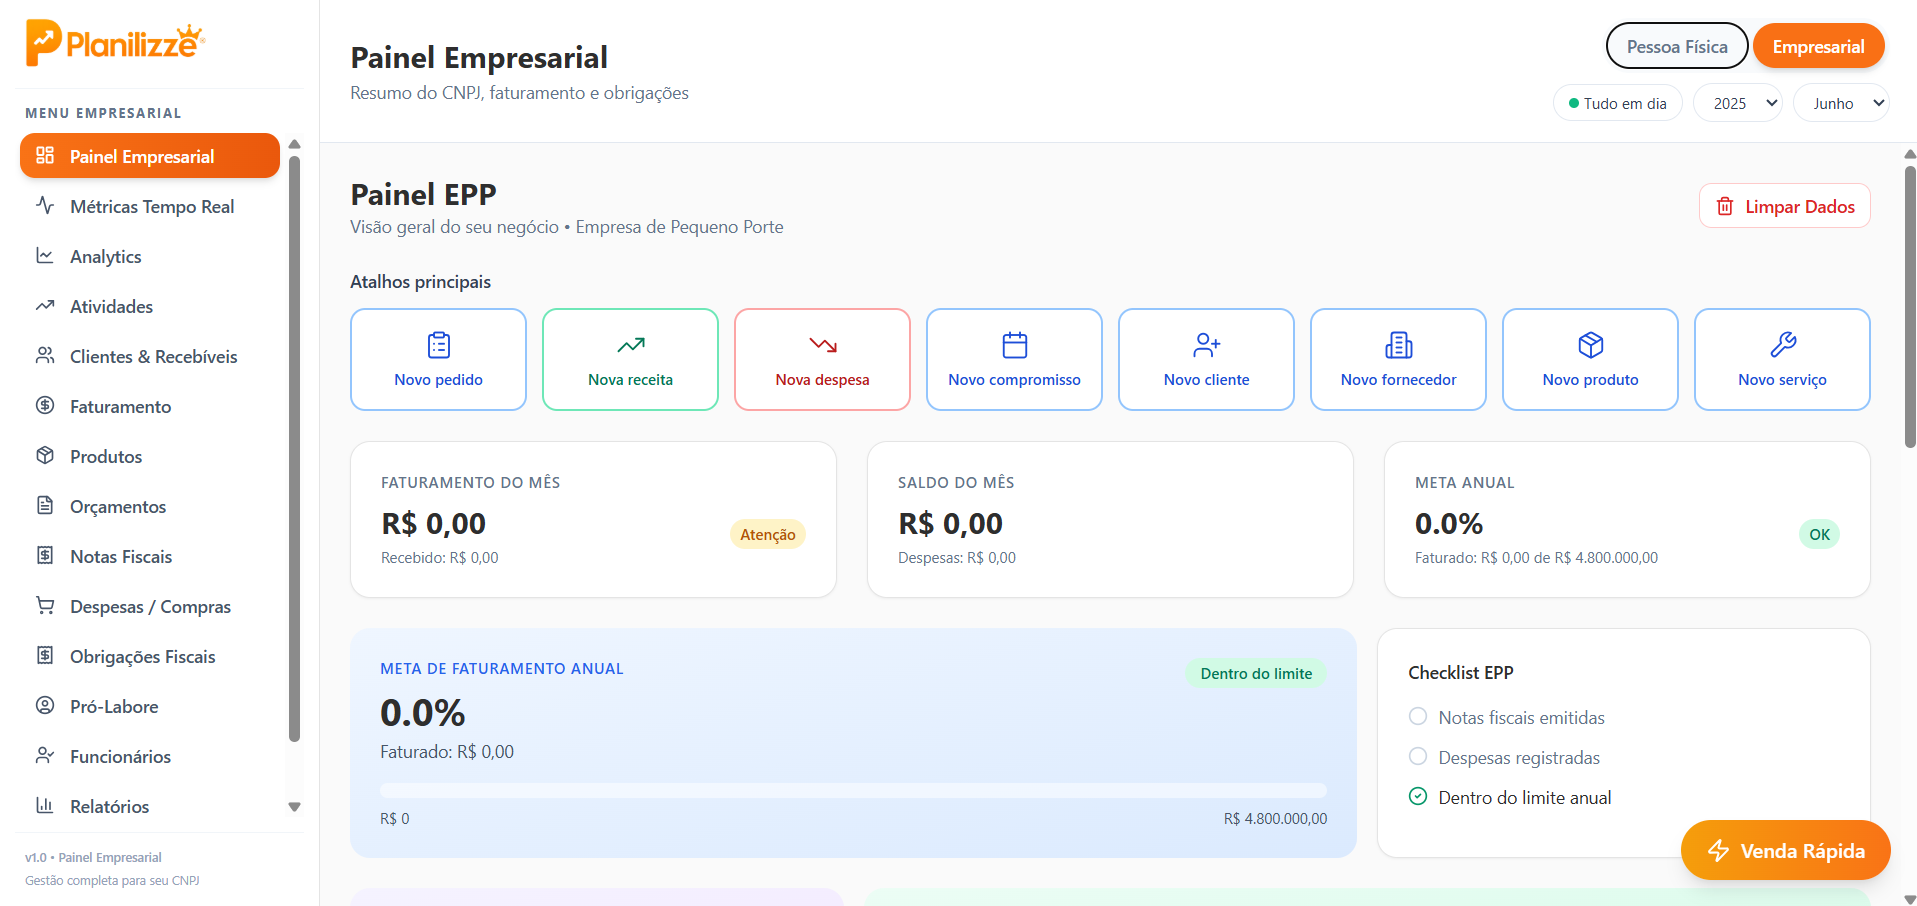Open Métricas Tempo Real in sidebar
Screen dimensions: 1917x906
(151, 207)
